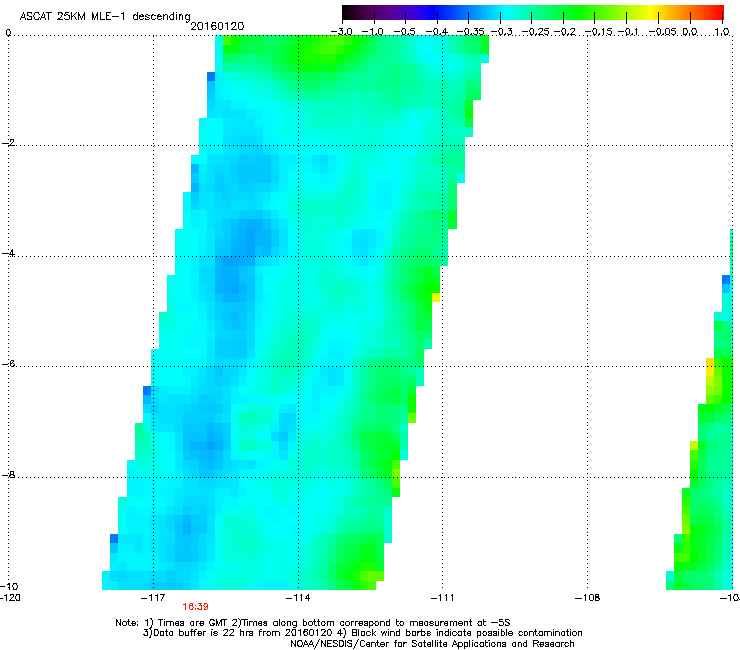Click the colorbar label '-0.5'
This screenshot has height=650, width=740.
tap(404, 32)
